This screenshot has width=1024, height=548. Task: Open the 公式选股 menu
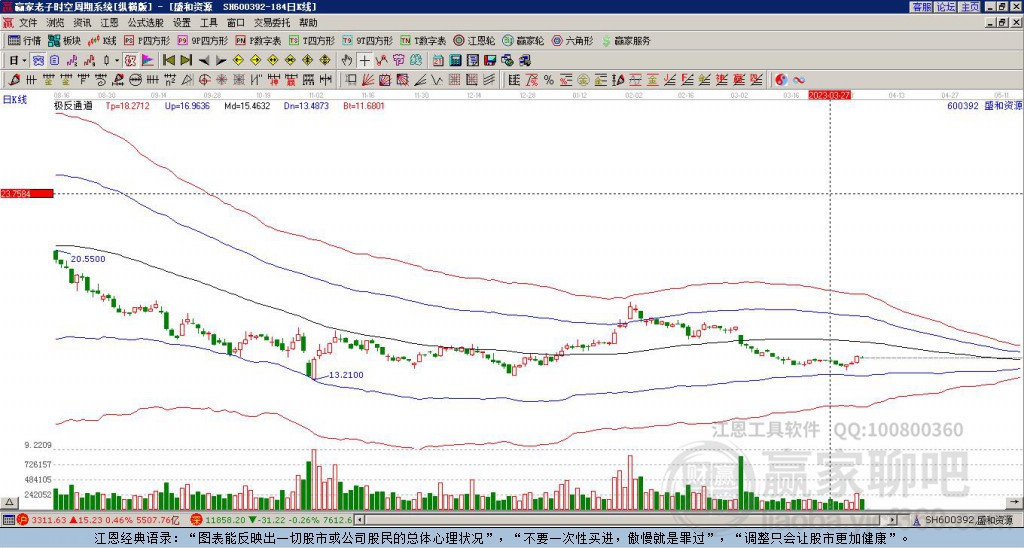[145, 22]
